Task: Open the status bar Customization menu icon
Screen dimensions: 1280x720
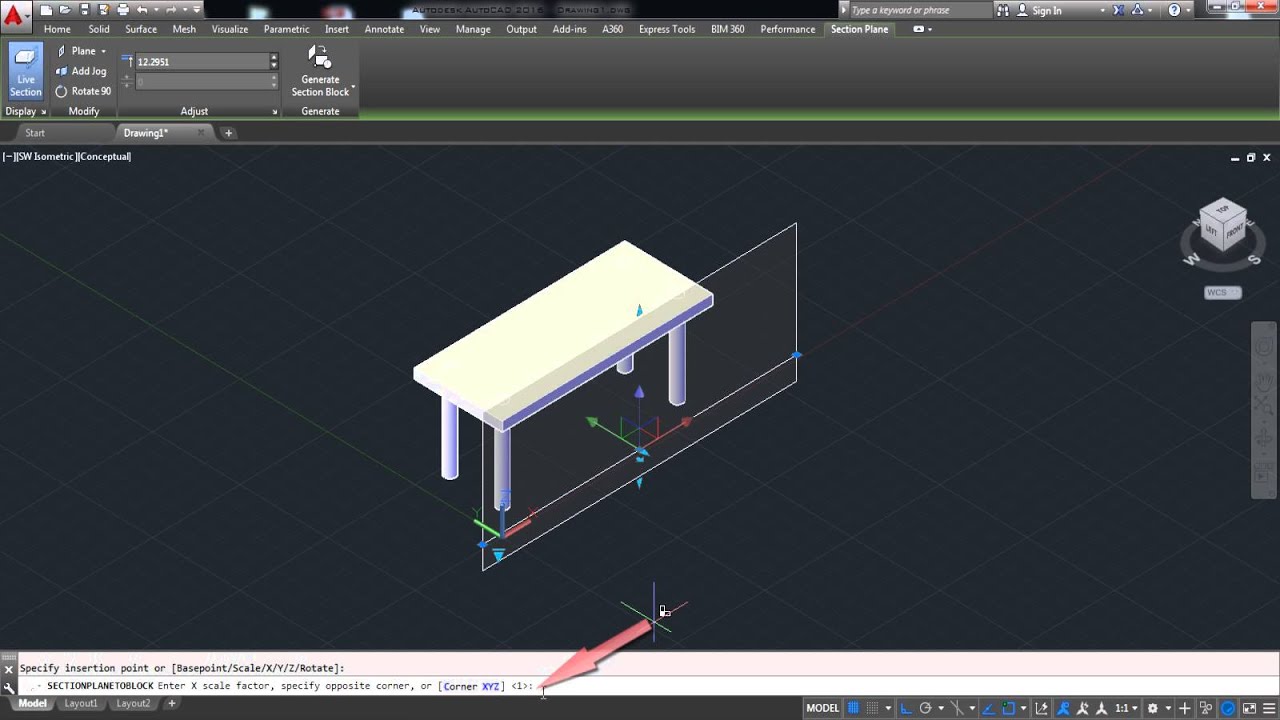Action: (1269, 708)
